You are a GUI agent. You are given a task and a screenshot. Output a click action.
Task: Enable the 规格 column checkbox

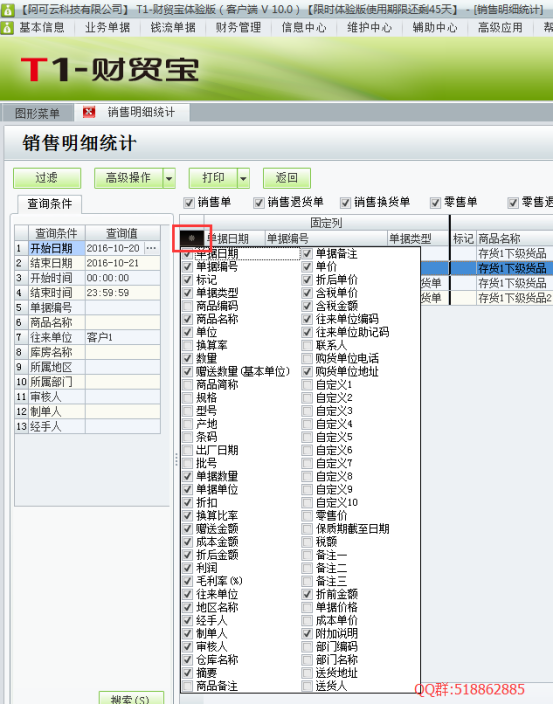[x=188, y=398]
